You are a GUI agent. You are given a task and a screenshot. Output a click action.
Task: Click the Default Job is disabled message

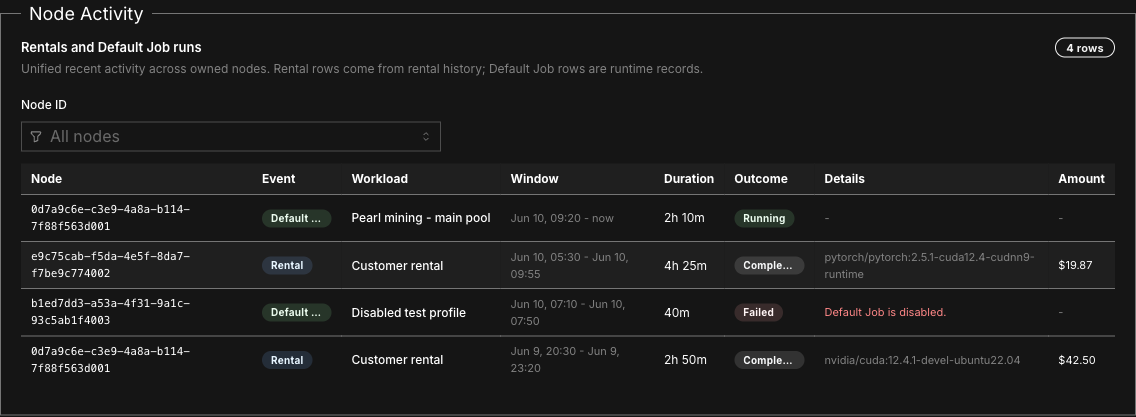coord(885,313)
